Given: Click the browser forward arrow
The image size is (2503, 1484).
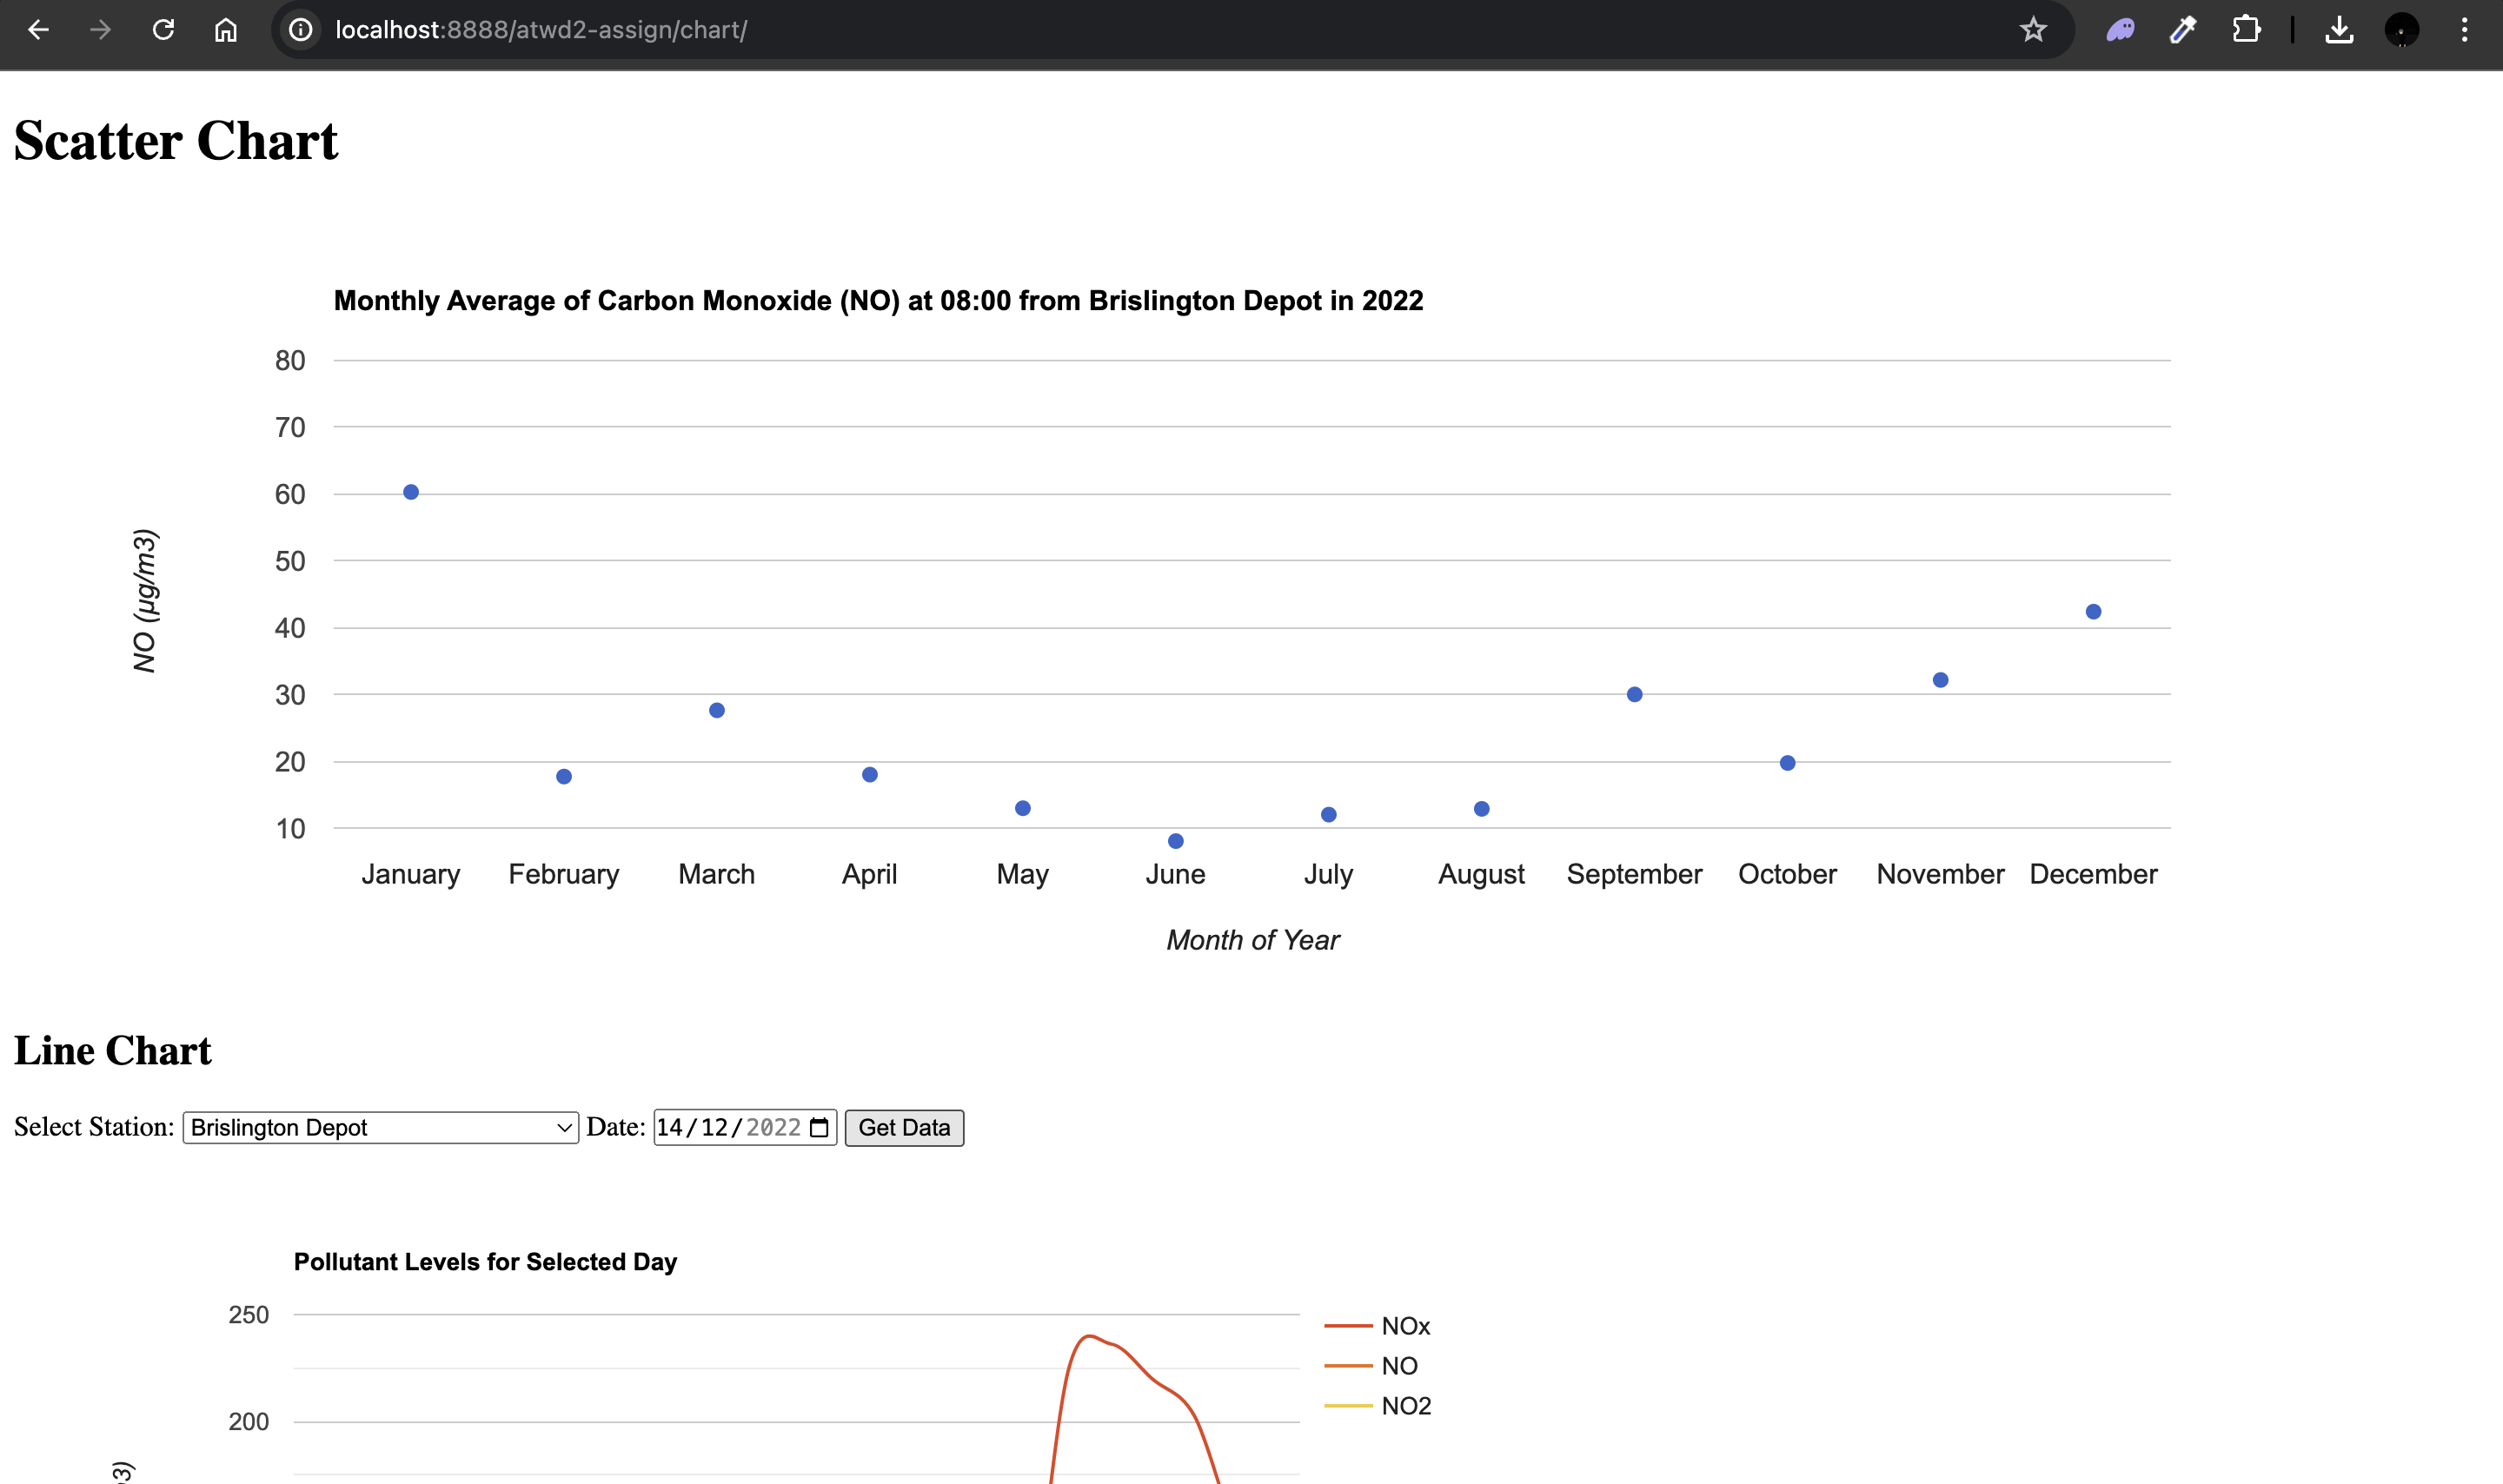Looking at the screenshot, I should point(100,30).
